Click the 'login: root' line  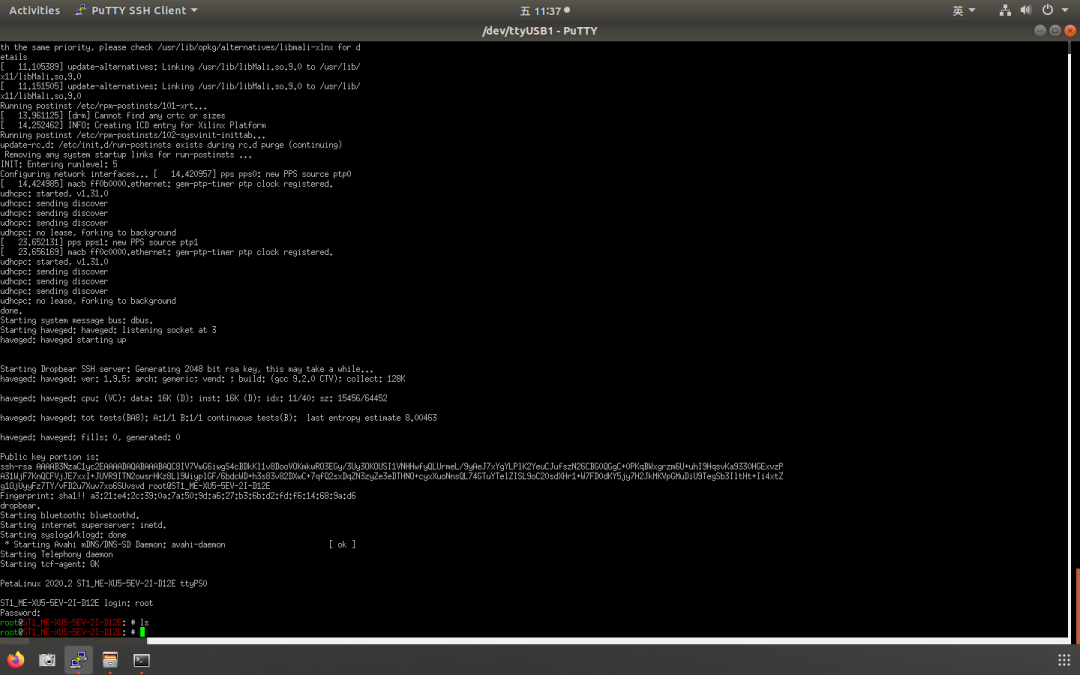[77, 603]
